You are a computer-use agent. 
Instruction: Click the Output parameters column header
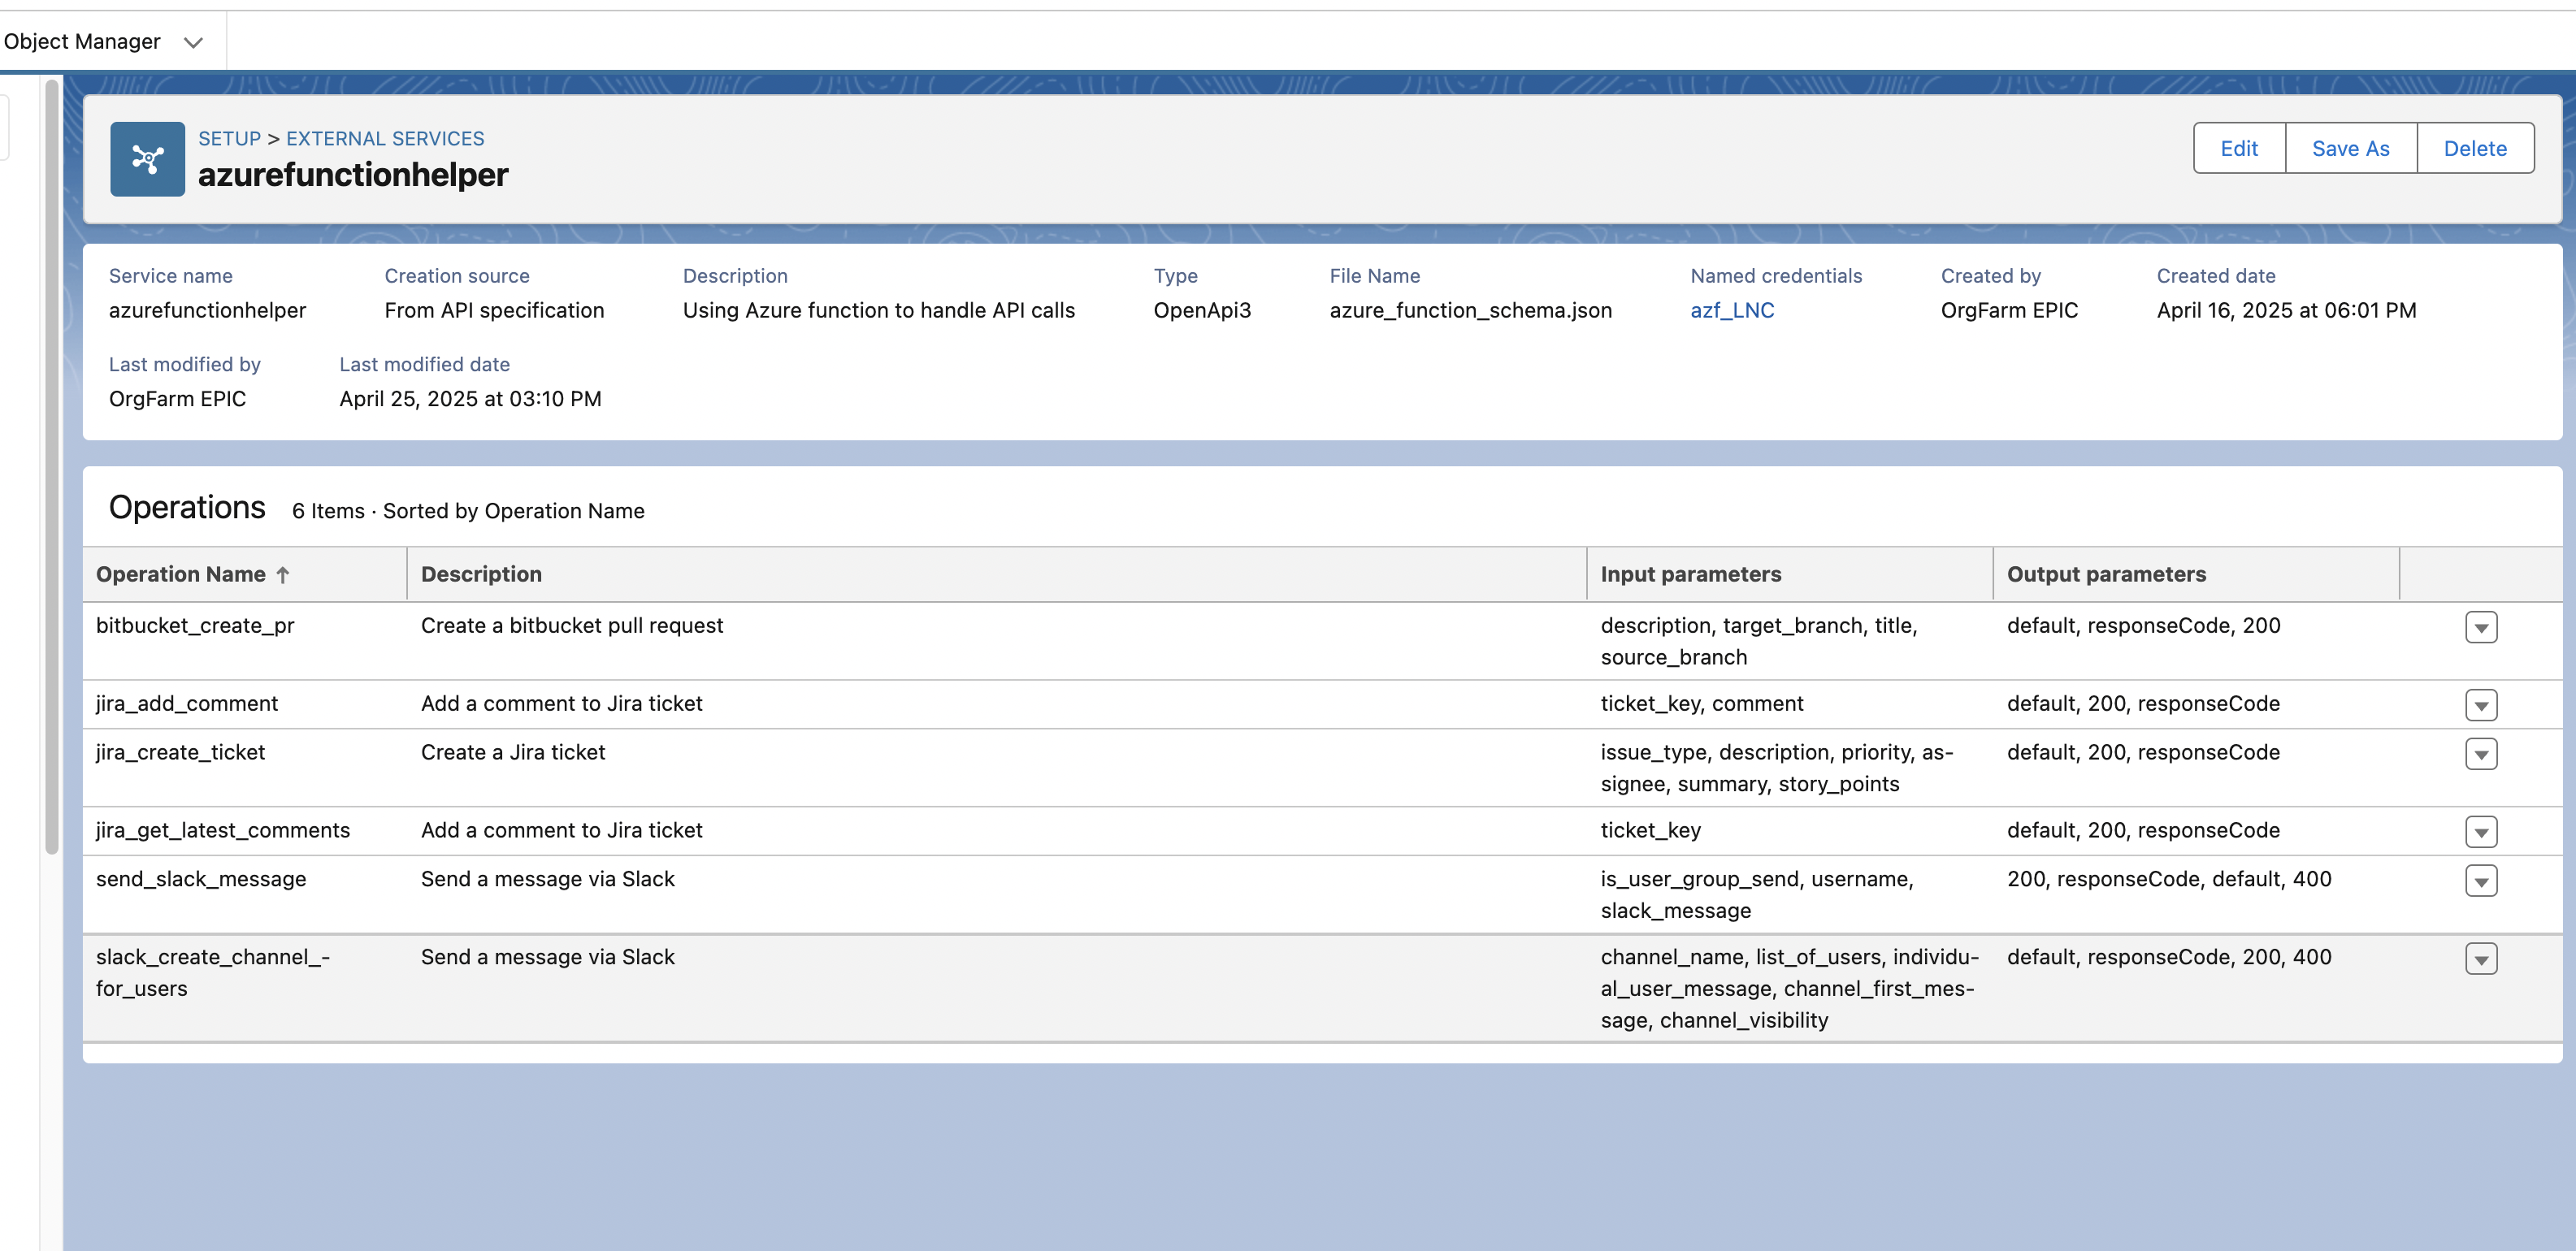[x=2105, y=574]
